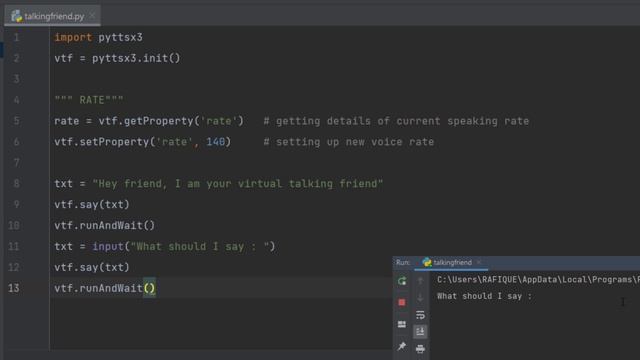640x360 pixels.
Task: Click 'vtf.setProperty' call on line 6
Action: [x=142, y=142]
